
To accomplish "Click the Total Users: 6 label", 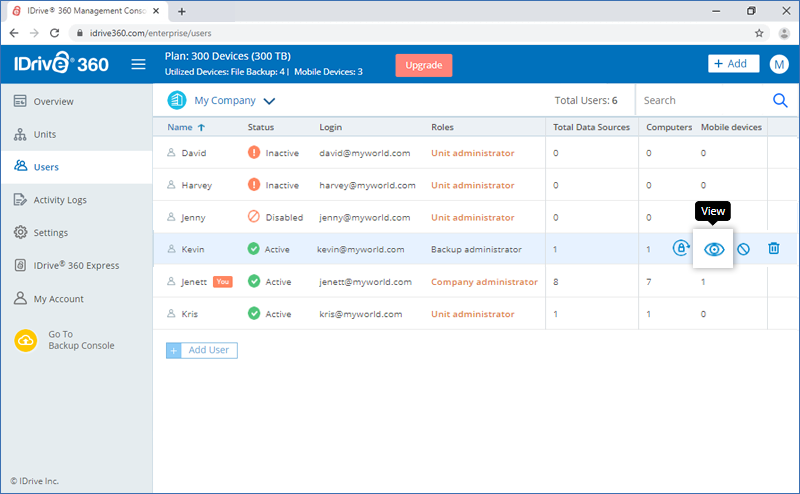I will (x=586, y=101).
